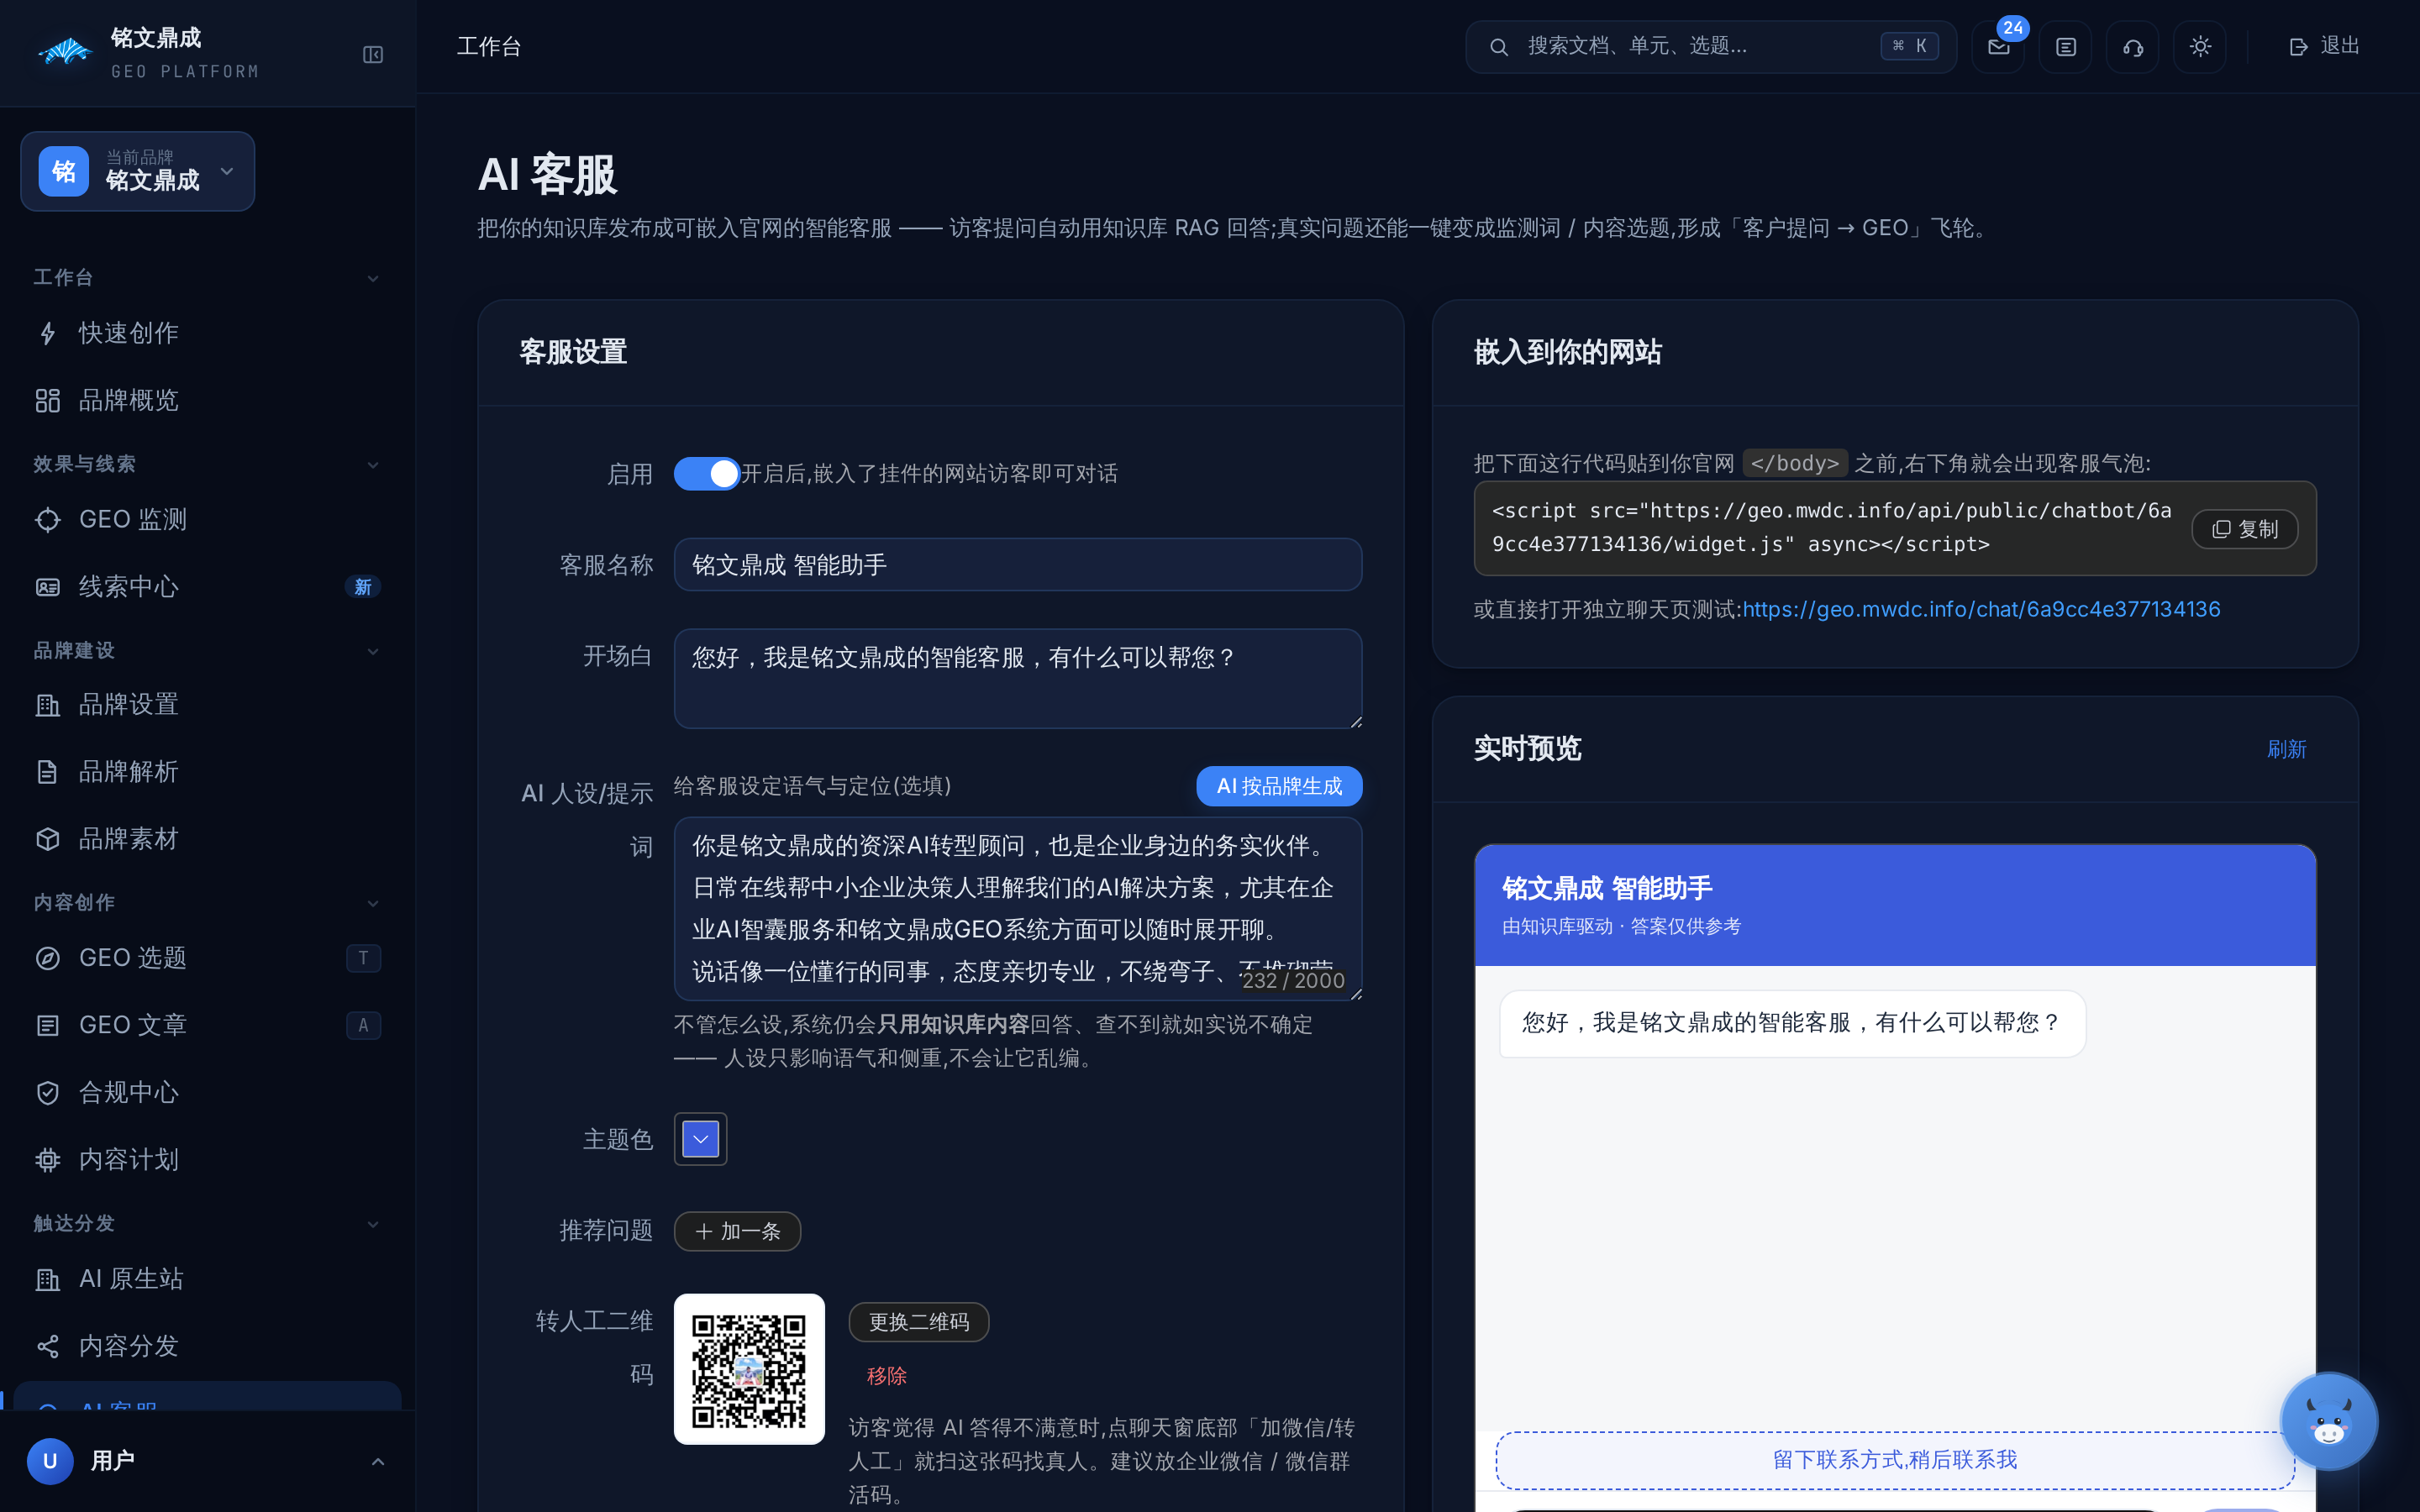This screenshot has height=1512, width=2420.
Task: Click the chip icon beside 内容计划
Action: [47, 1159]
